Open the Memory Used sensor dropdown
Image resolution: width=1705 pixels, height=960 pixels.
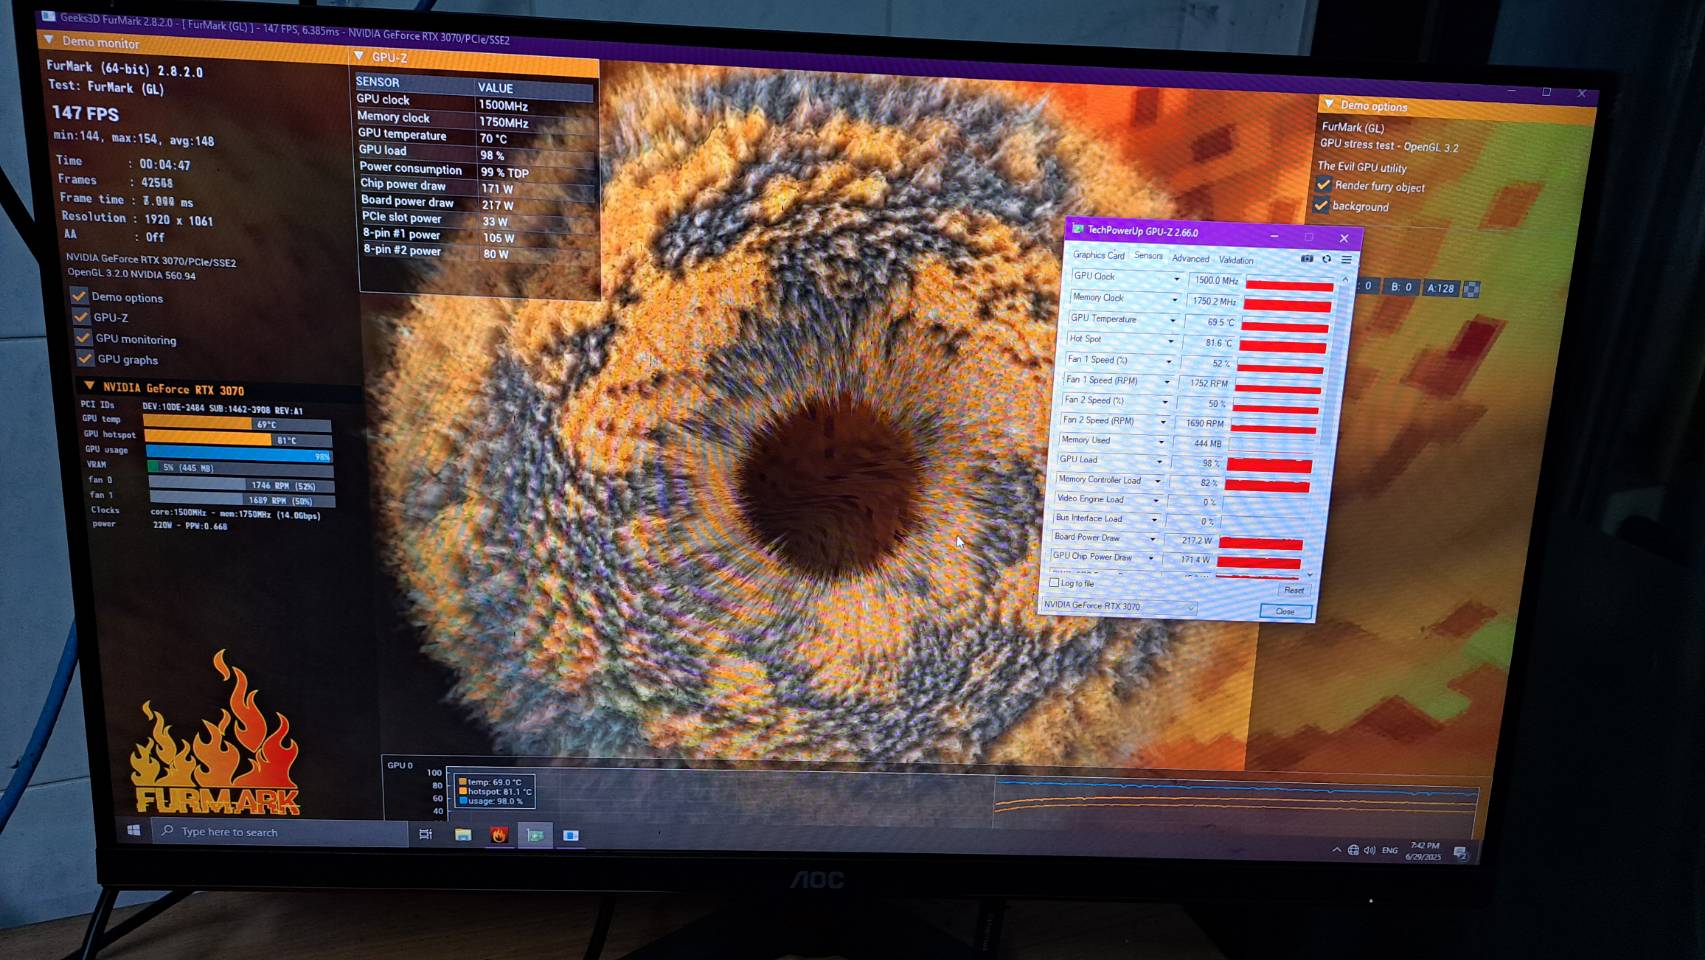[x=1161, y=442]
